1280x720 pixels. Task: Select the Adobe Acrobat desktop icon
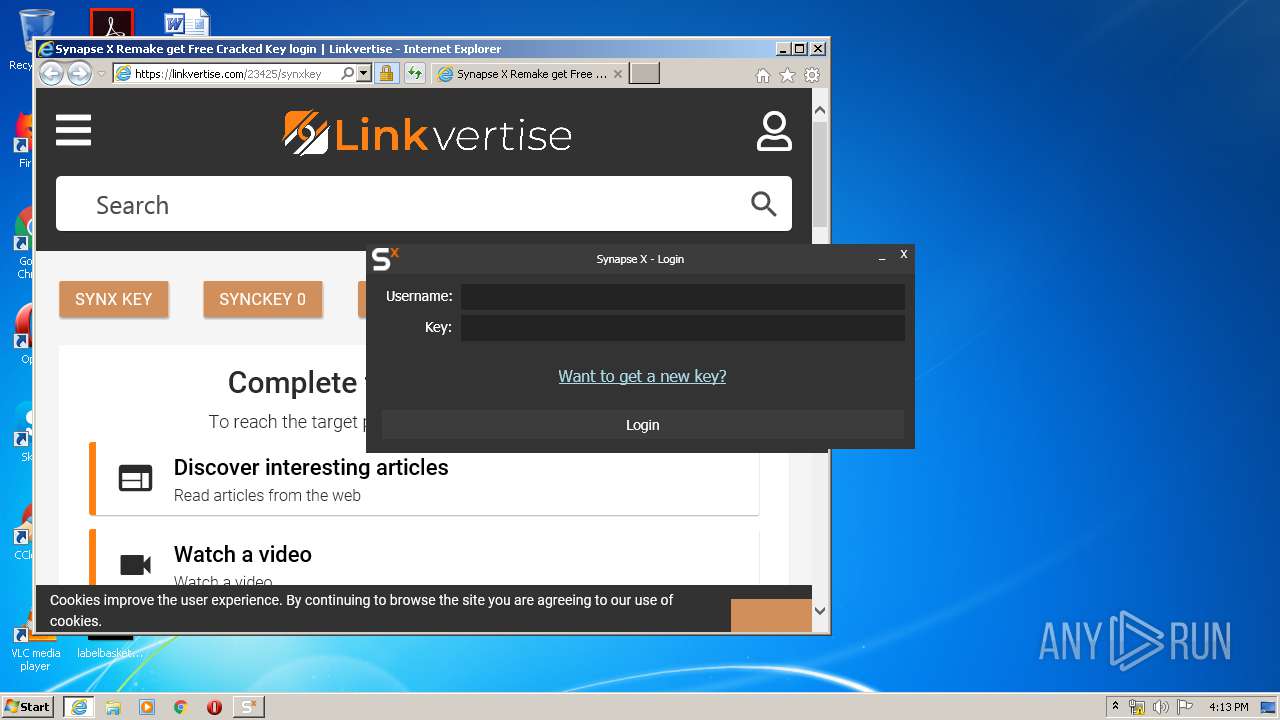(111, 23)
